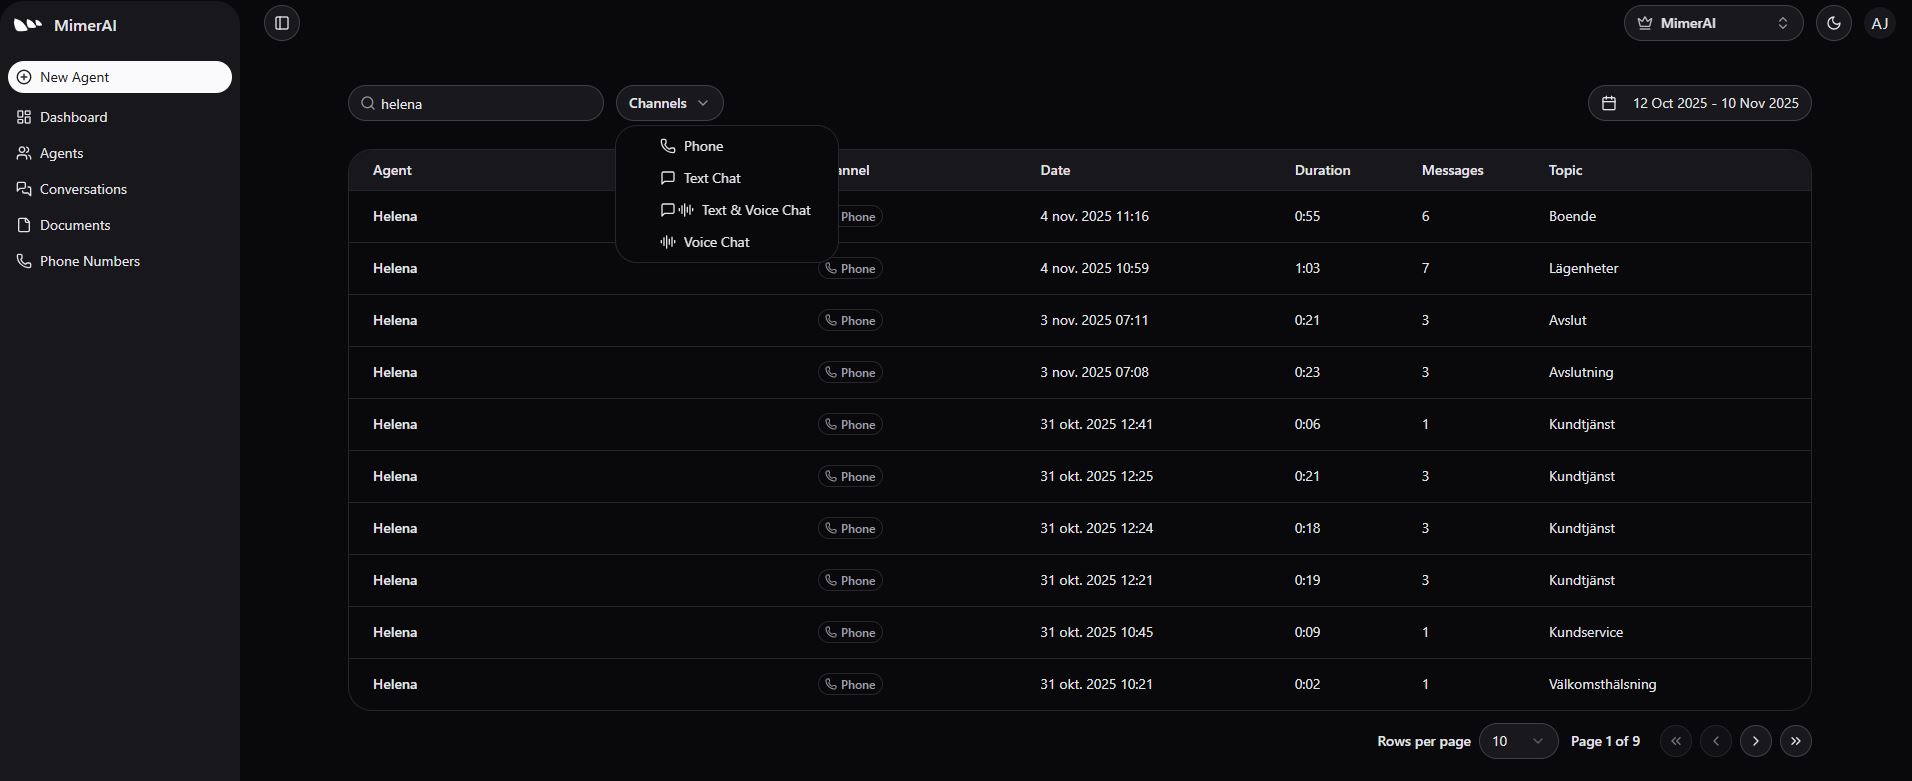The image size is (1912, 781).
Task: Click the calendar icon in date range
Action: click(x=1609, y=103)
